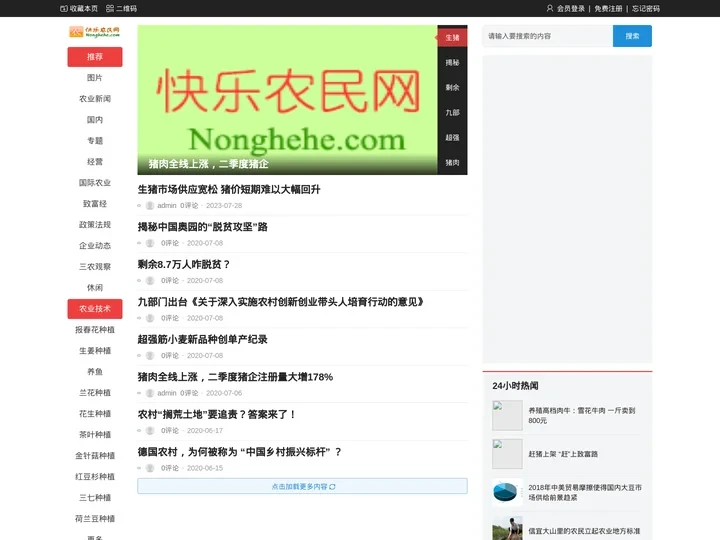Viewport: 720px width, 540px height.
Task: Select the 猪肉 slide tab
Action: tap(452, 163)
